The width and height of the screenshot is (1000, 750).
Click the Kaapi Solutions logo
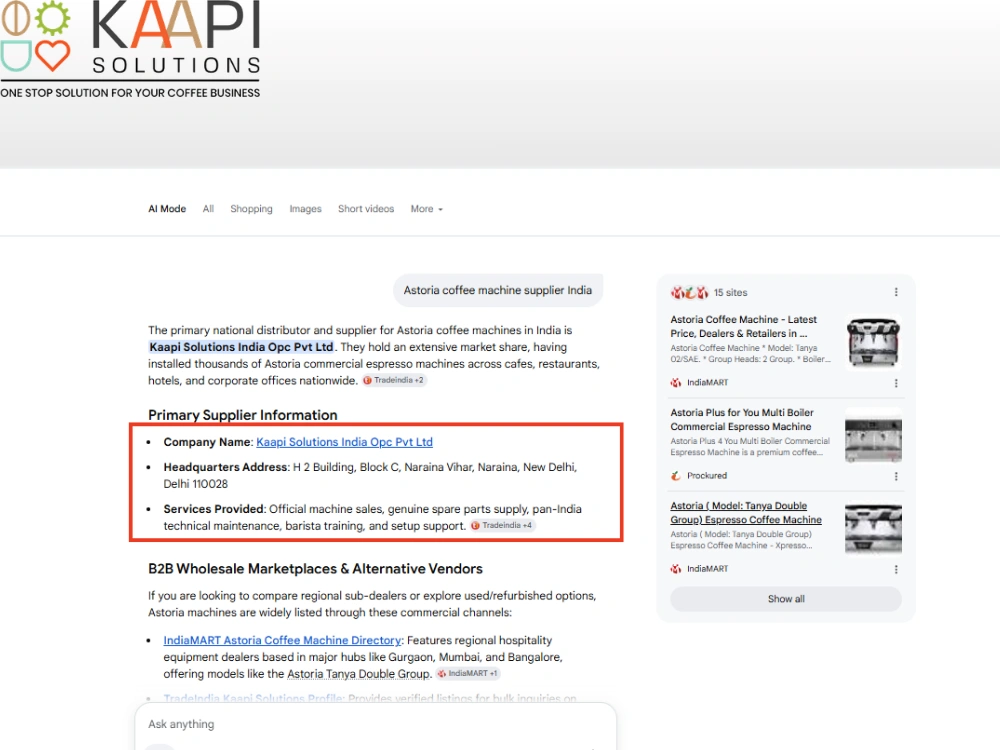(131, 50)
